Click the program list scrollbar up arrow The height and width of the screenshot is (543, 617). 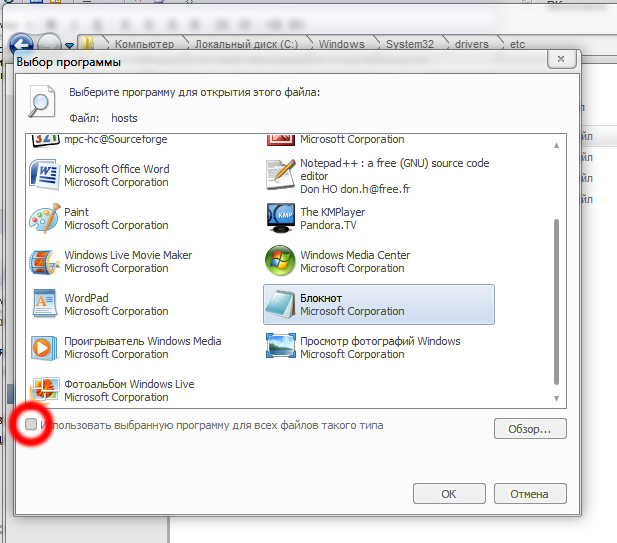pyautogui.click(x=557, y=145)
